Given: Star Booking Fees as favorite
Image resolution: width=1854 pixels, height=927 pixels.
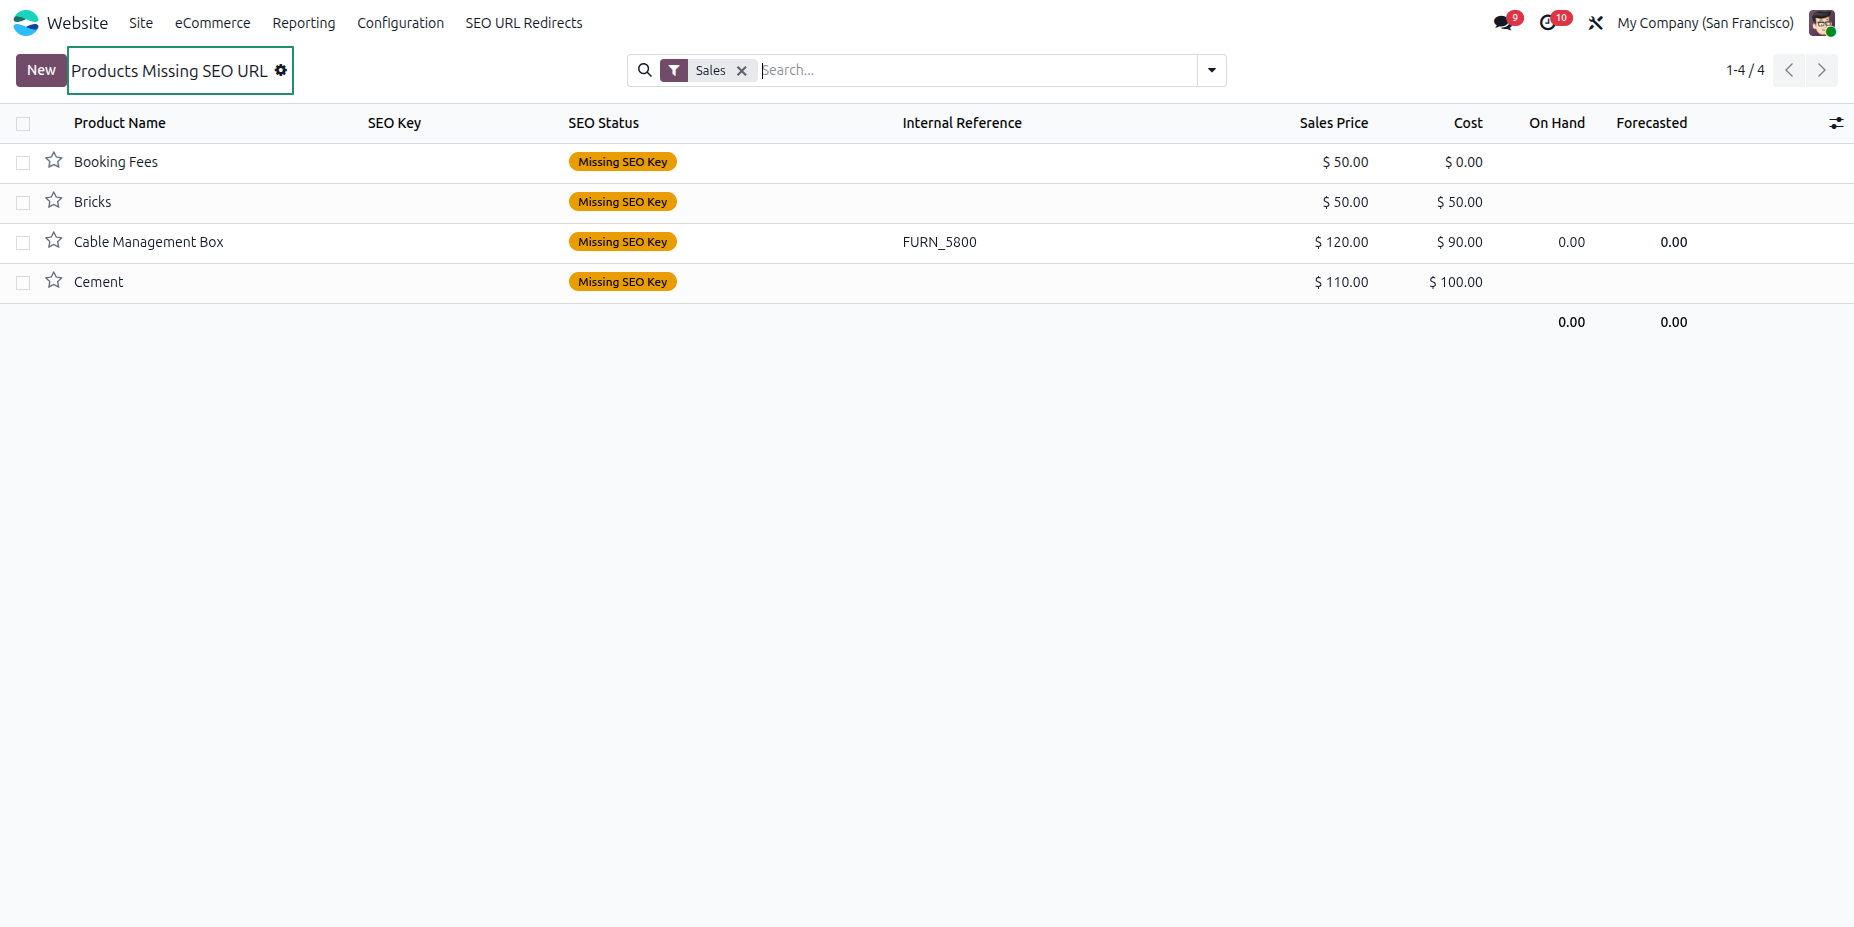Looking at the screenshot, I should [x=54, y=161].
